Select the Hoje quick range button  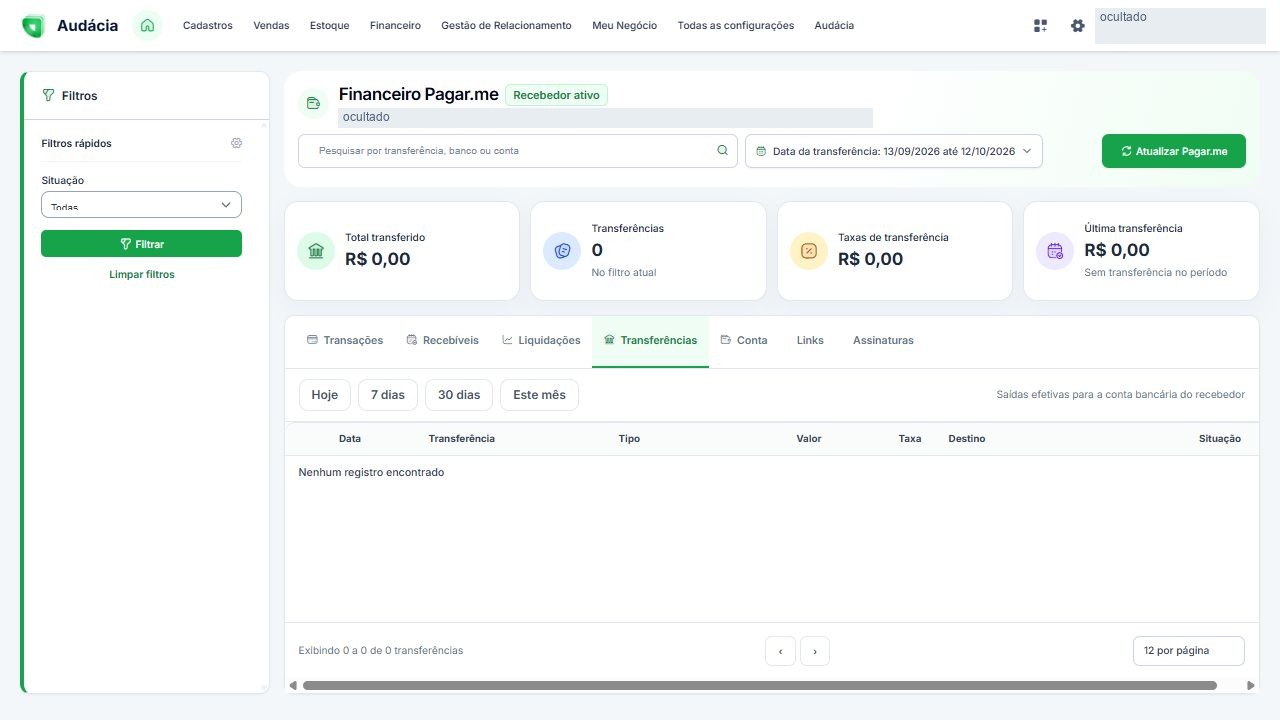[325, 395]
